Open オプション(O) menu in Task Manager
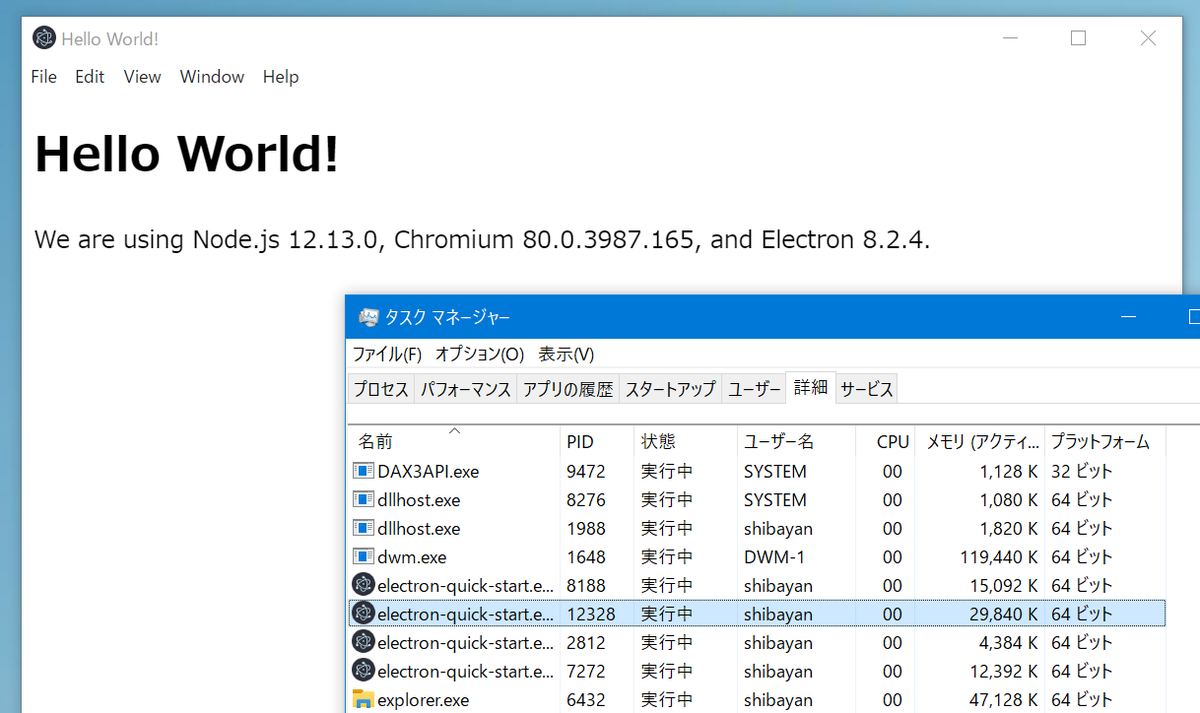Screen dimensions: 1200x713 pos(480,355)
